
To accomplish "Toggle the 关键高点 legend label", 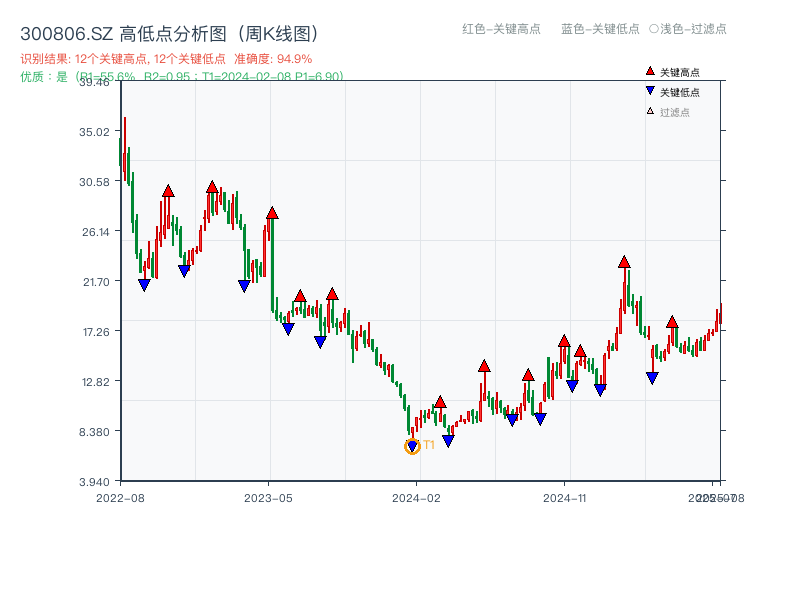I will point(680,72).
